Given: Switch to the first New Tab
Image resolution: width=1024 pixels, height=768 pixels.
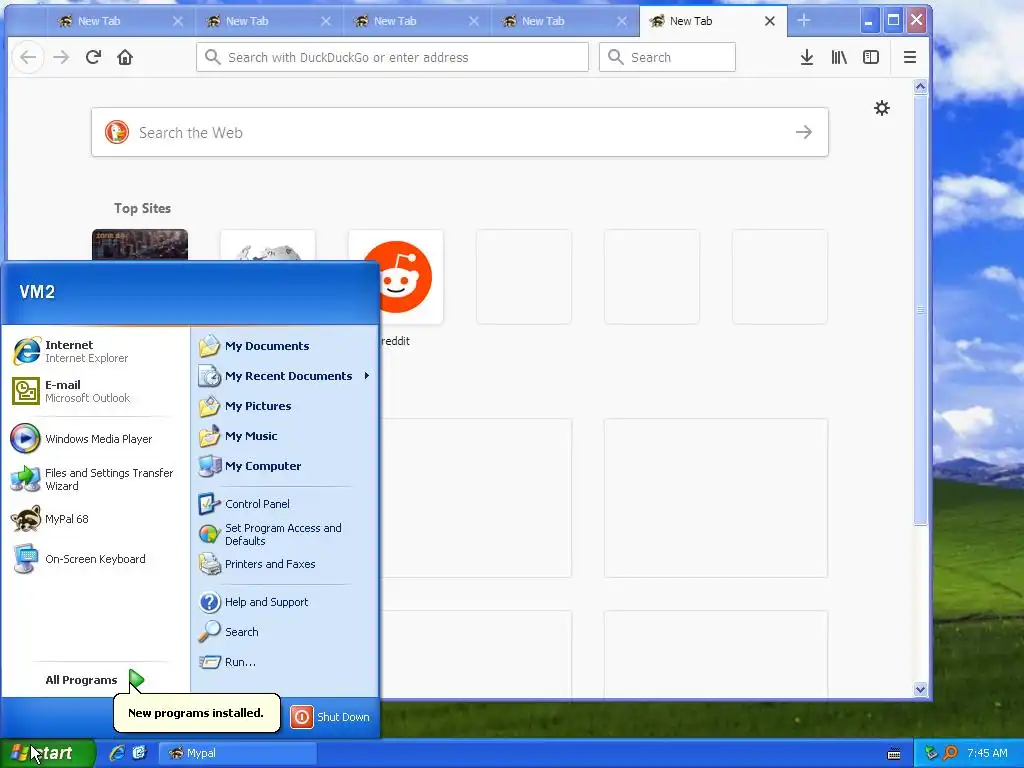Looking at the screenshot, I should [120, 22].
